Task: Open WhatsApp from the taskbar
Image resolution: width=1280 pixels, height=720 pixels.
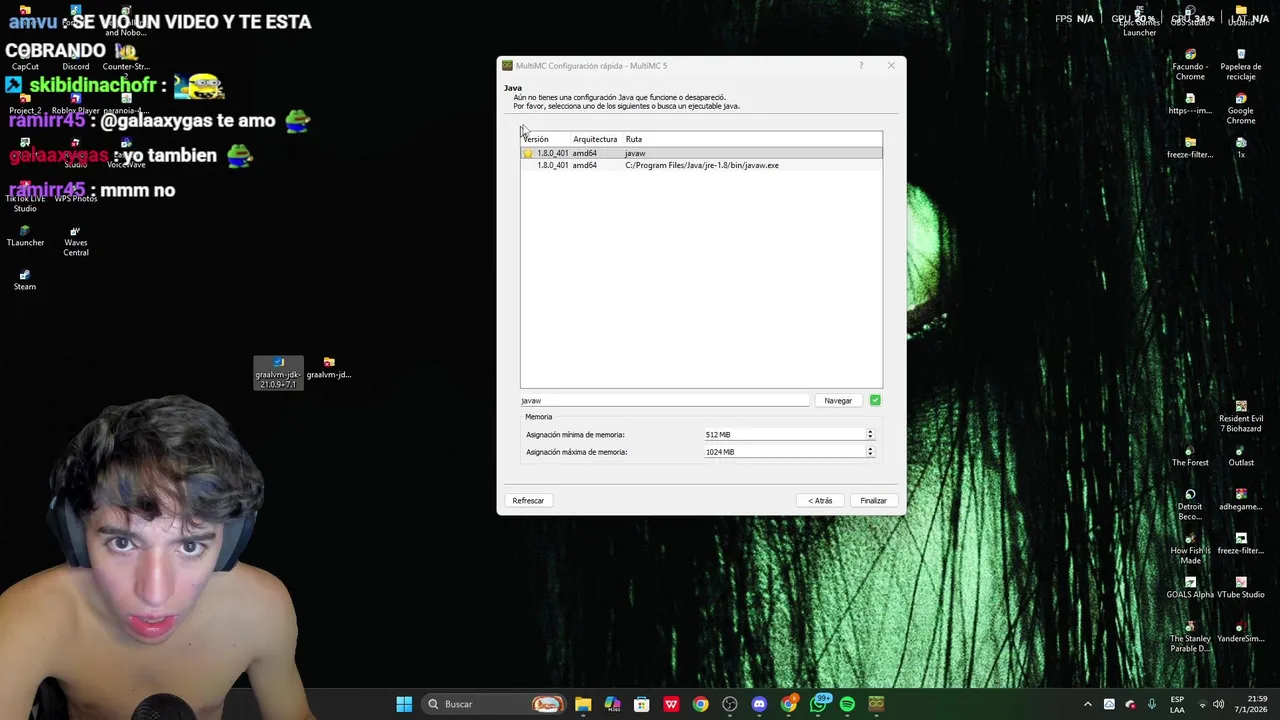Action: click(x=818, y=704)
